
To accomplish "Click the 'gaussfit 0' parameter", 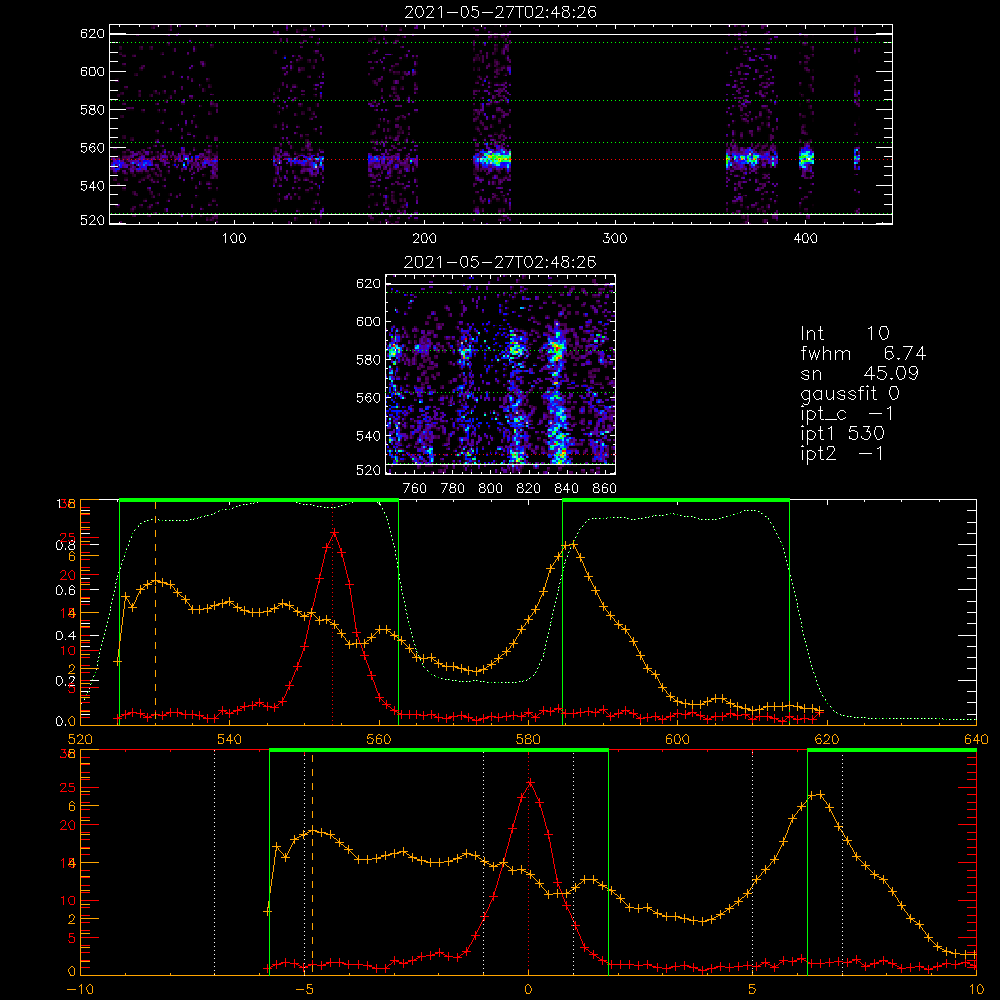I will (x=849, y=393).
